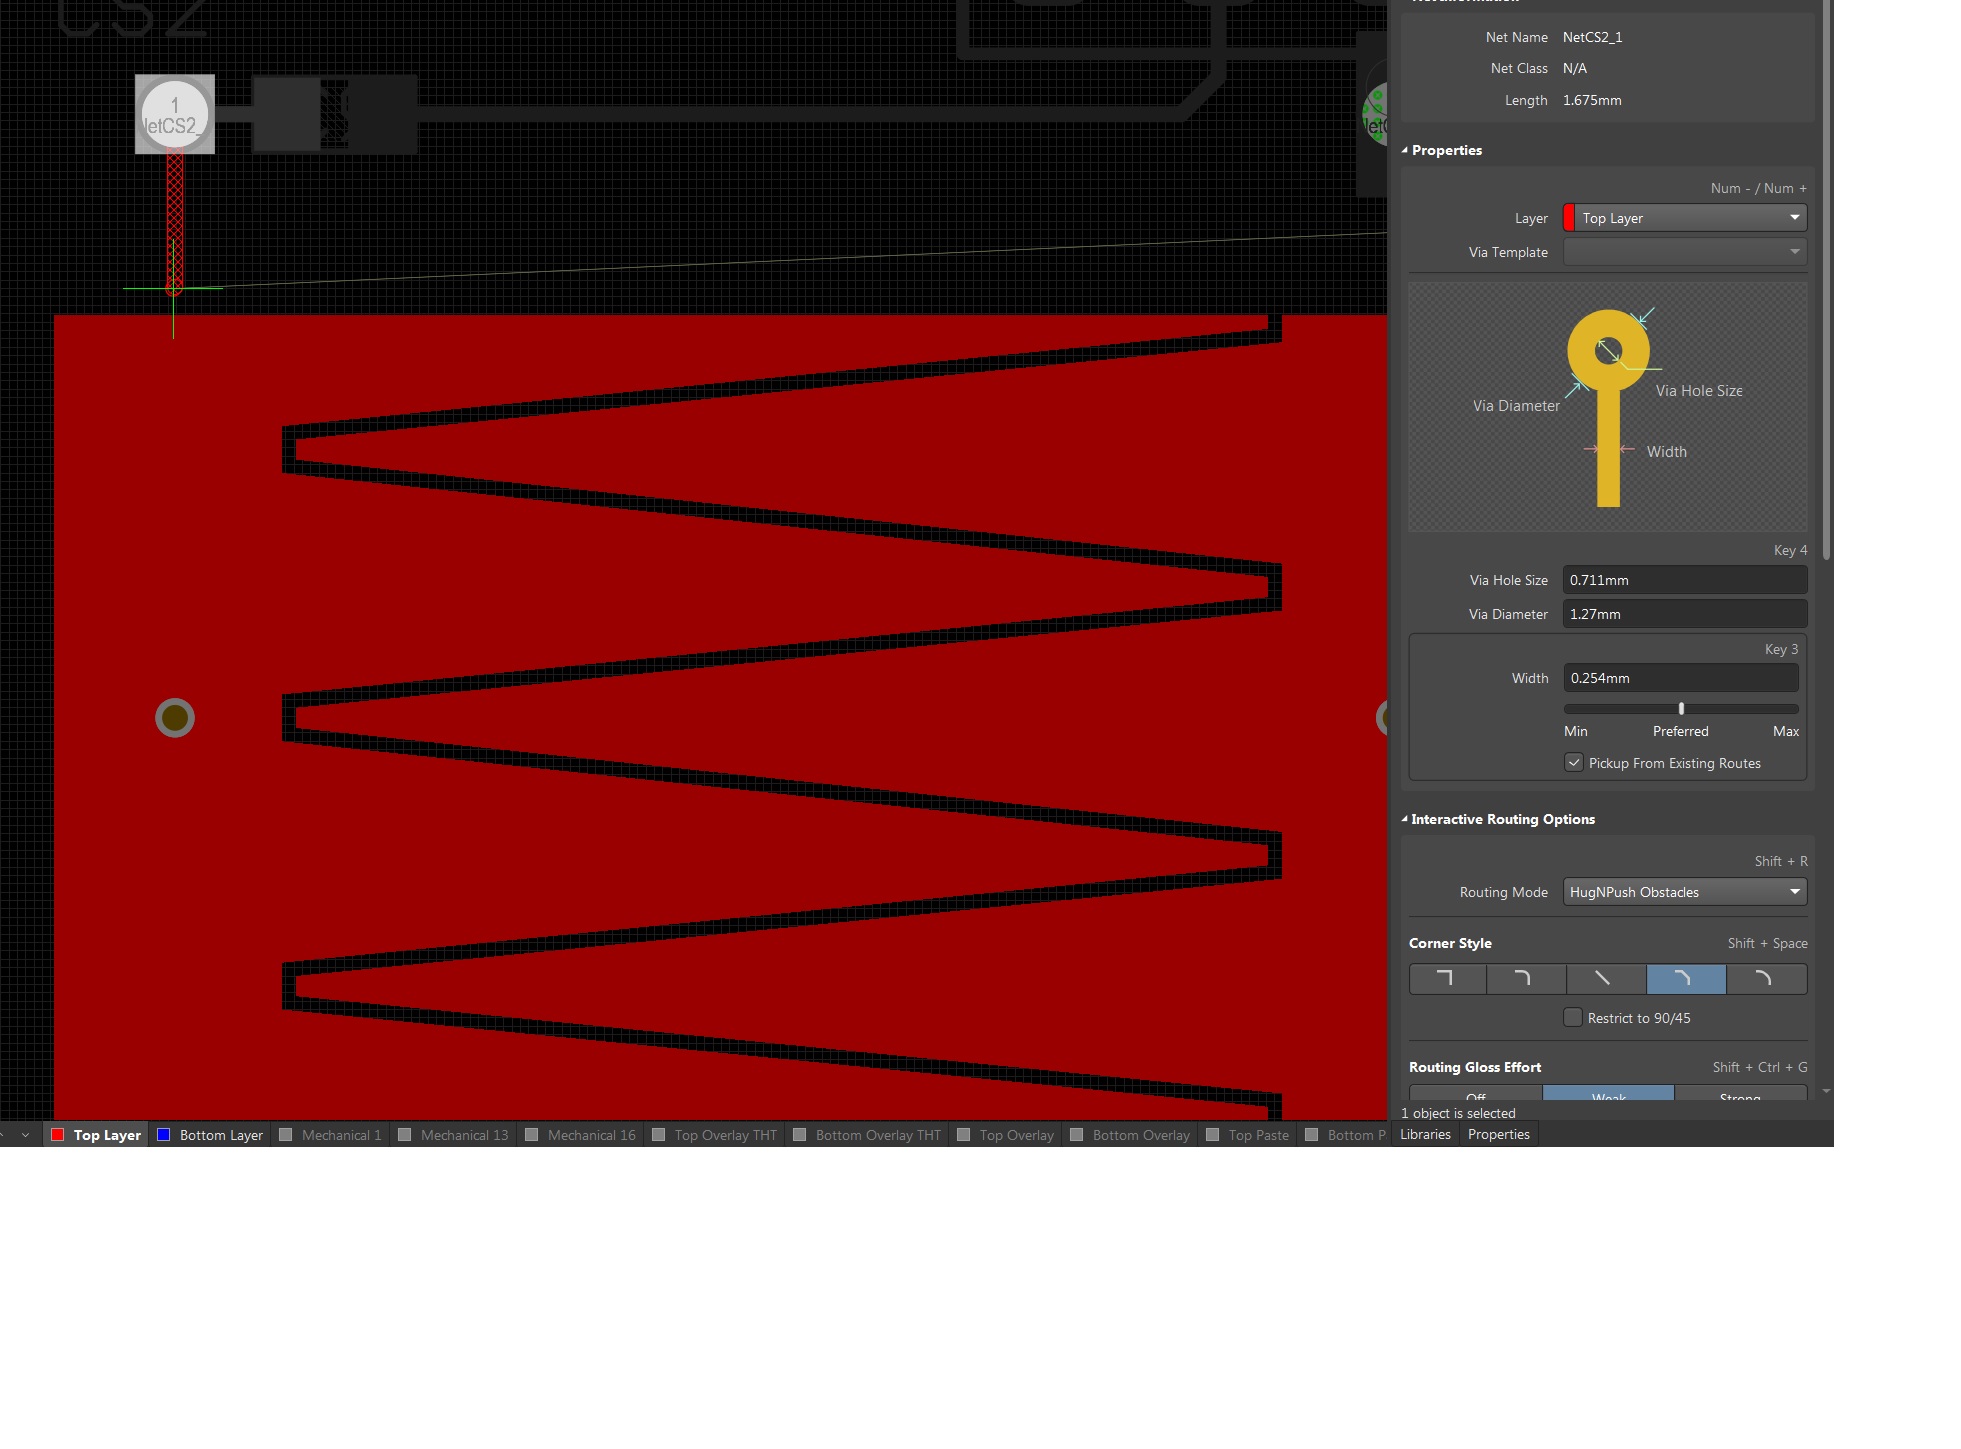The width and height of the screenshot is (1961, 1449).
Task: Enable Restrict to 90/45 checkbox
Action: (1573, 1018)
